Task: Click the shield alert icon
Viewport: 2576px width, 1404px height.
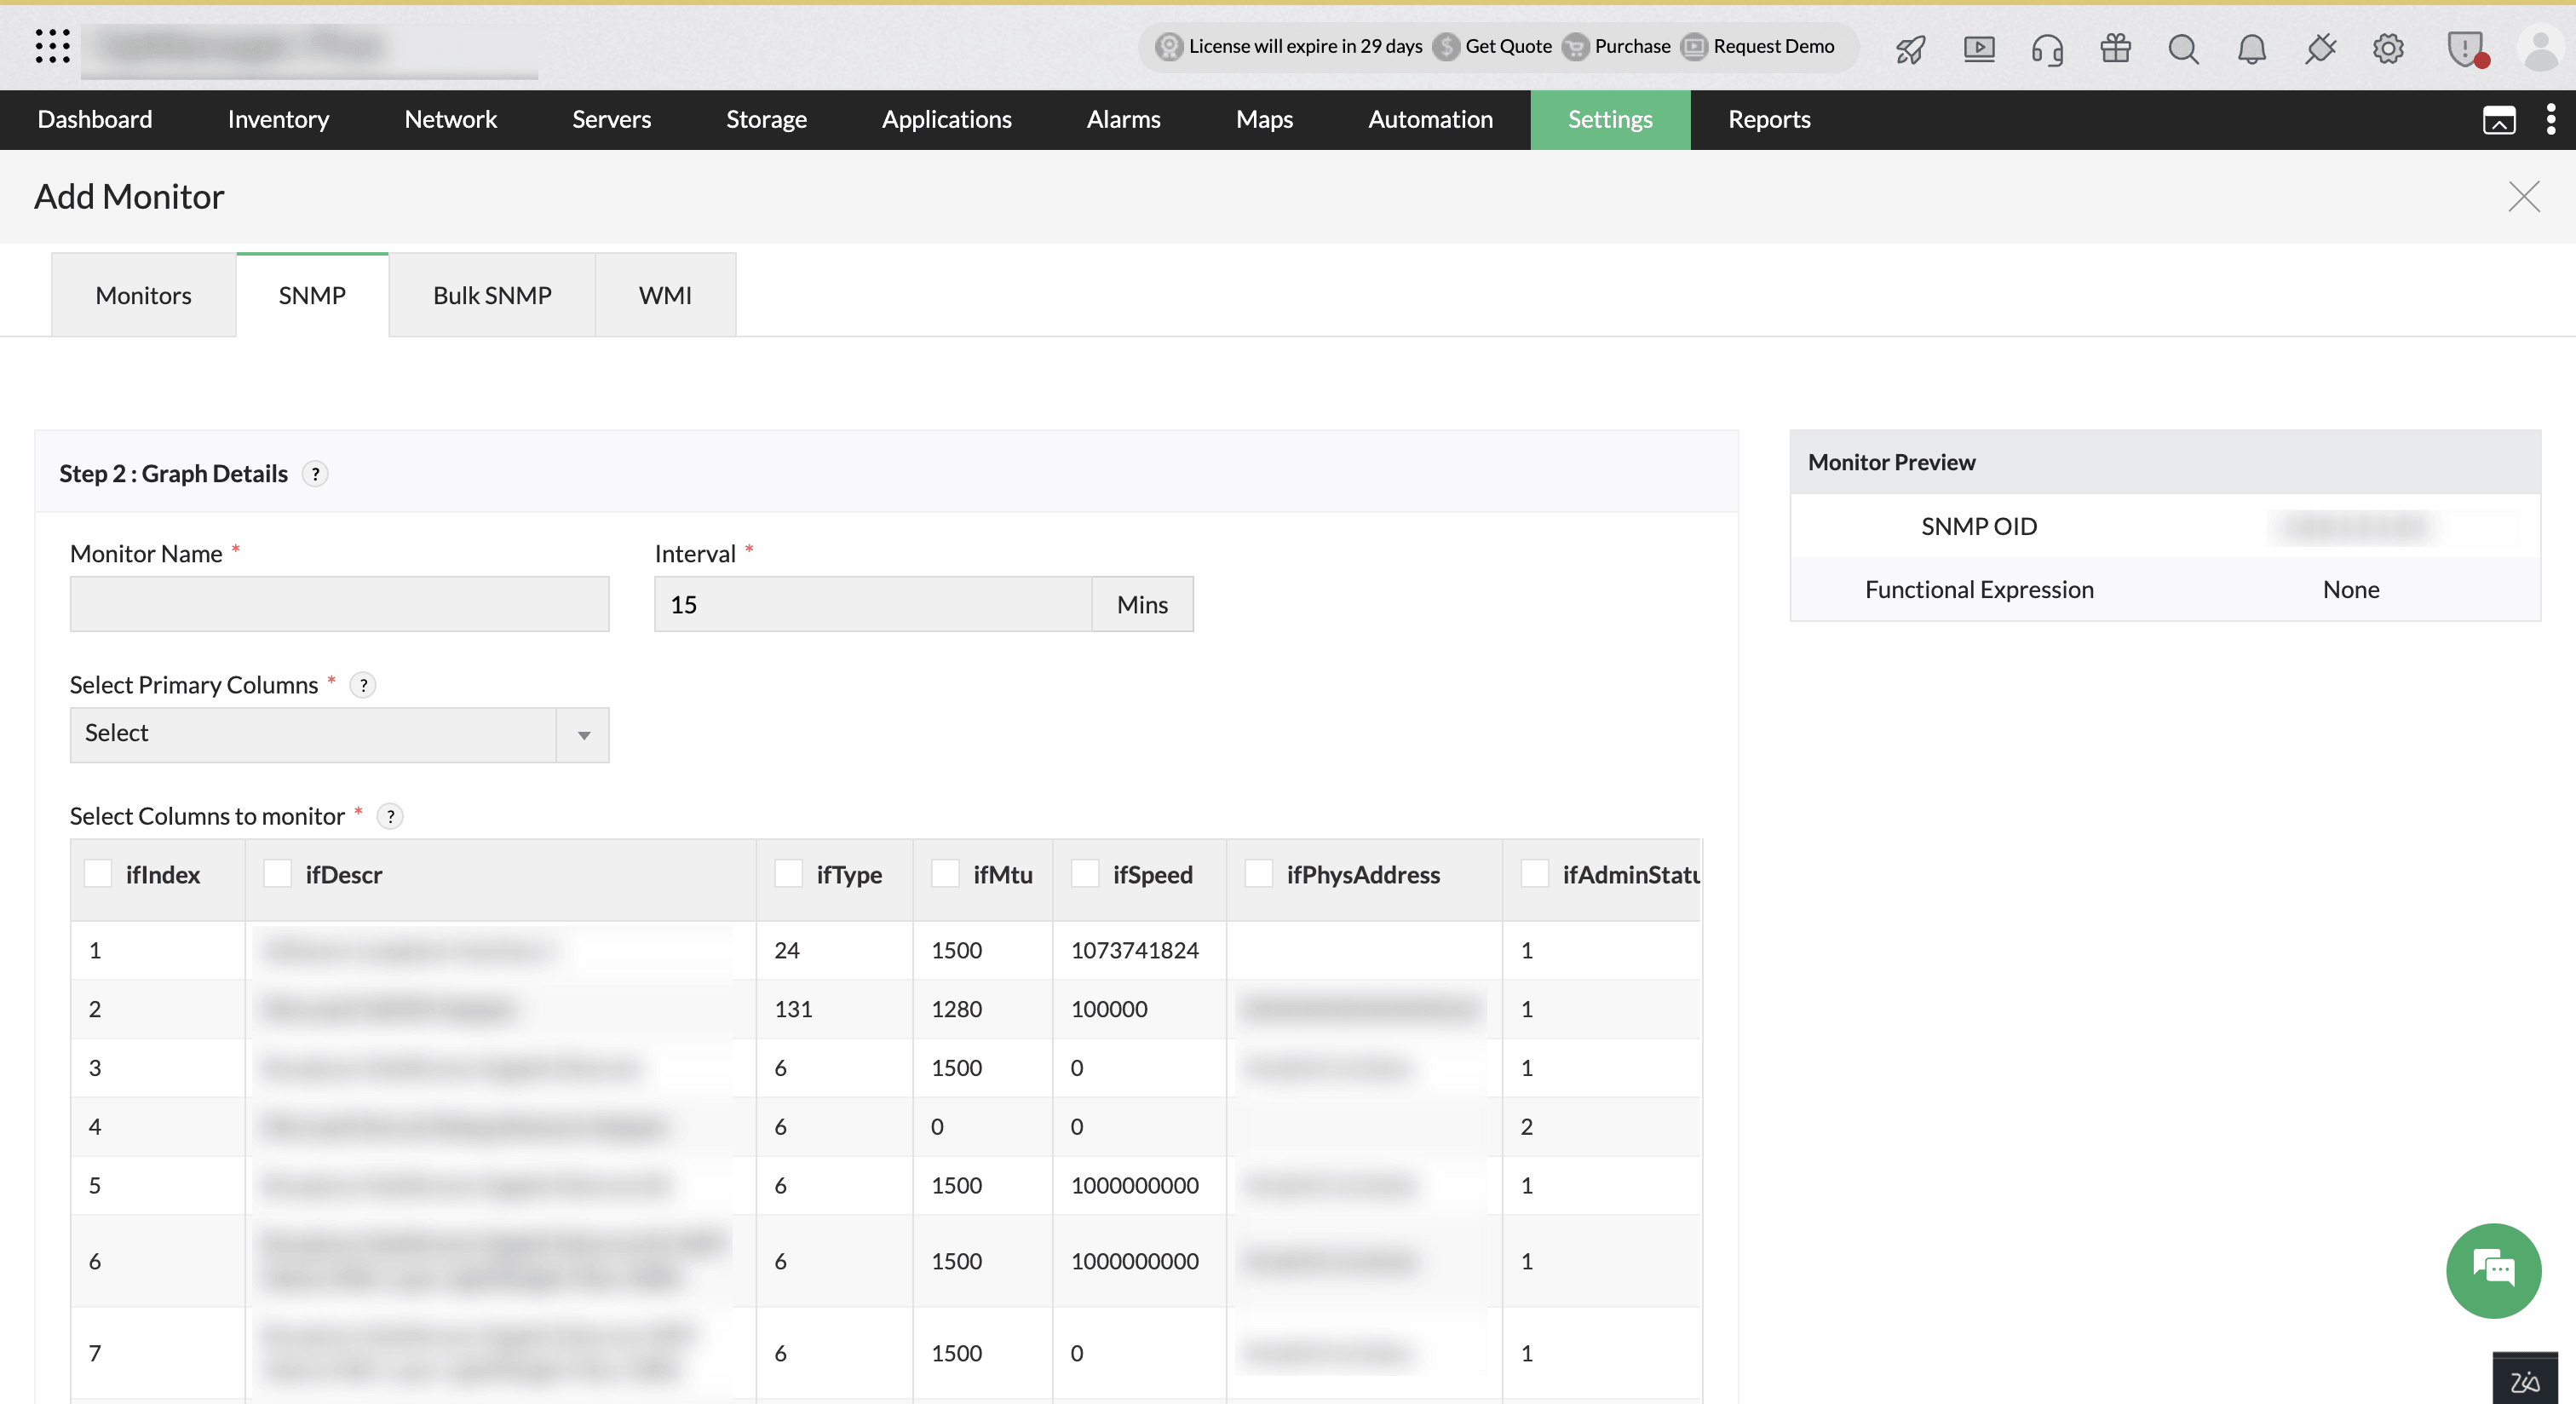Action: (x=2466, y=48)
